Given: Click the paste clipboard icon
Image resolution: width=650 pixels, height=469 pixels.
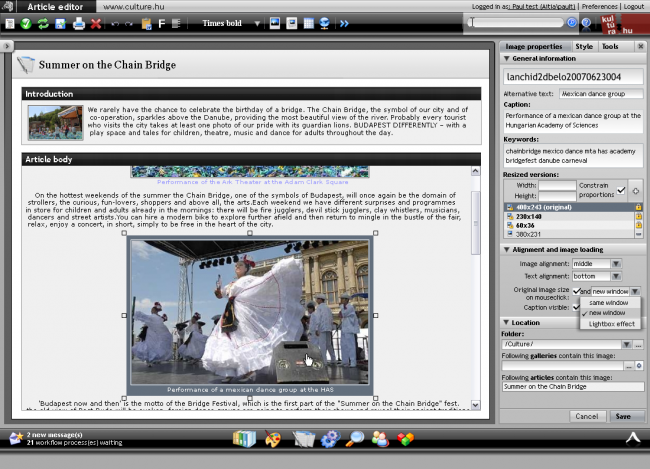Looking at the screenshot, I should pos(146,24).
